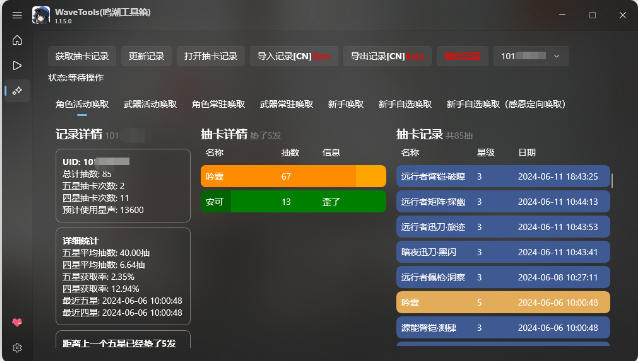Screen dimensions: 638x361
Task: Go to the Home page icon
Action: [17, 40]
